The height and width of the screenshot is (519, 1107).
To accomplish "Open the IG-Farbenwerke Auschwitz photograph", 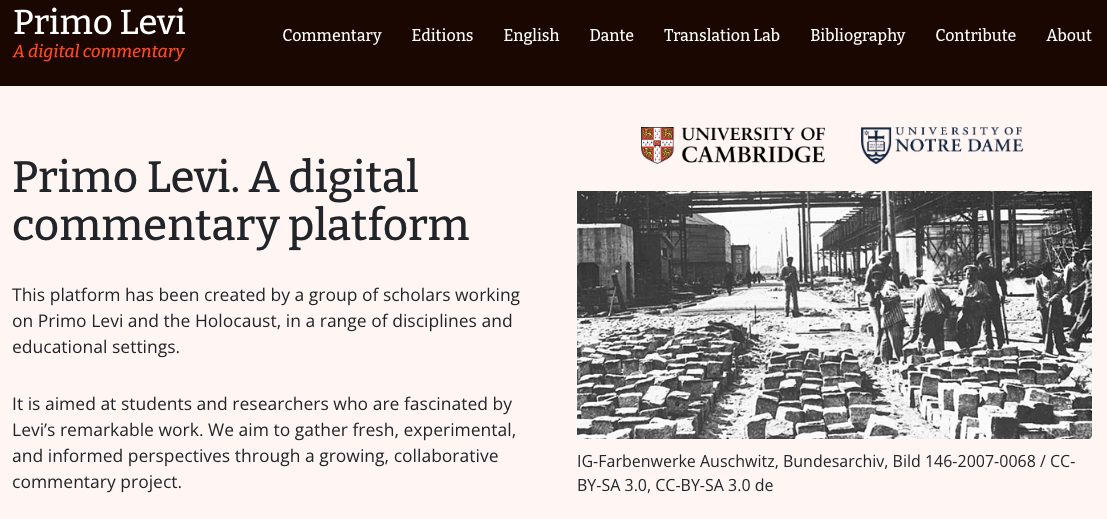I will click(834, 314).
